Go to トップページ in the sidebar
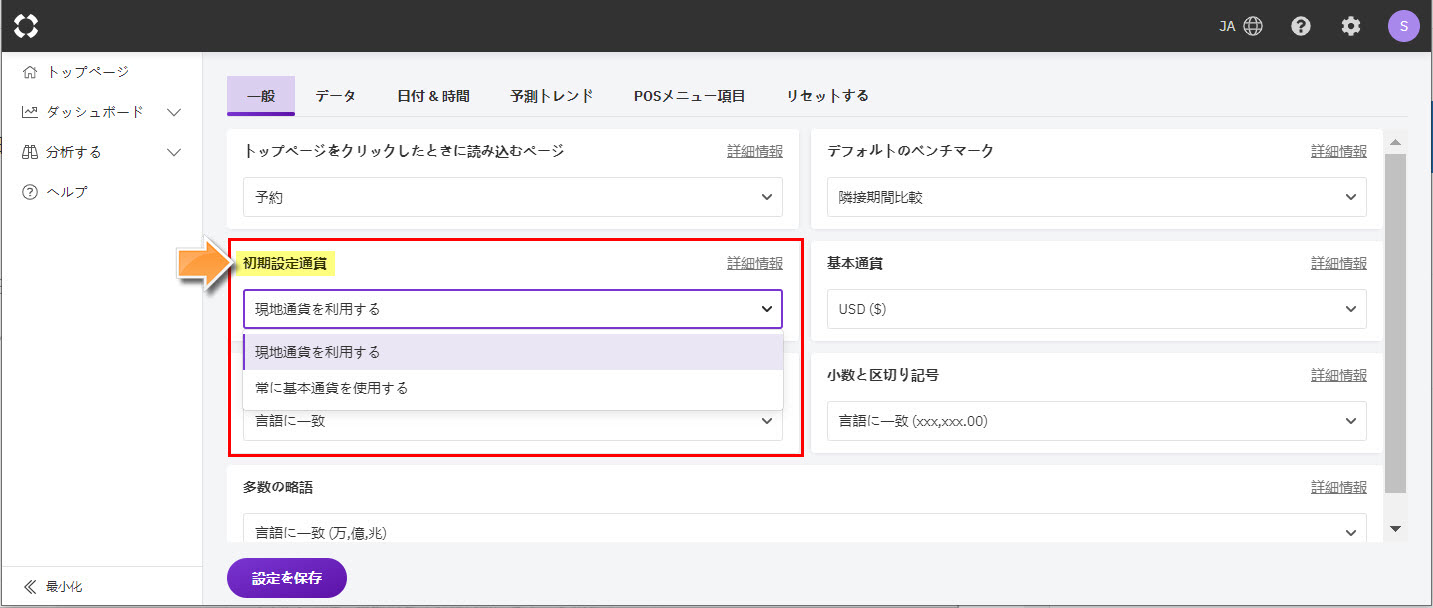Screen dimensions: 1433x608 pos(88,72)
